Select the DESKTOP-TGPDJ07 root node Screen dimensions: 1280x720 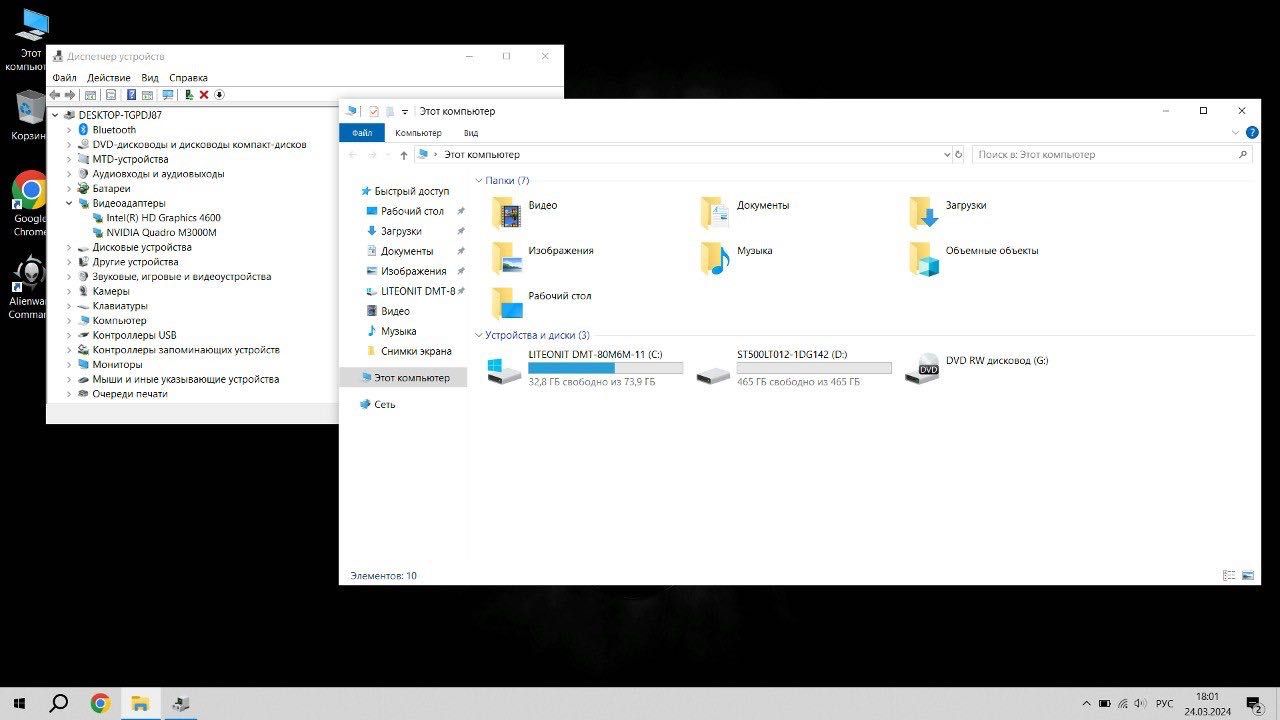[x=113, y=115]
